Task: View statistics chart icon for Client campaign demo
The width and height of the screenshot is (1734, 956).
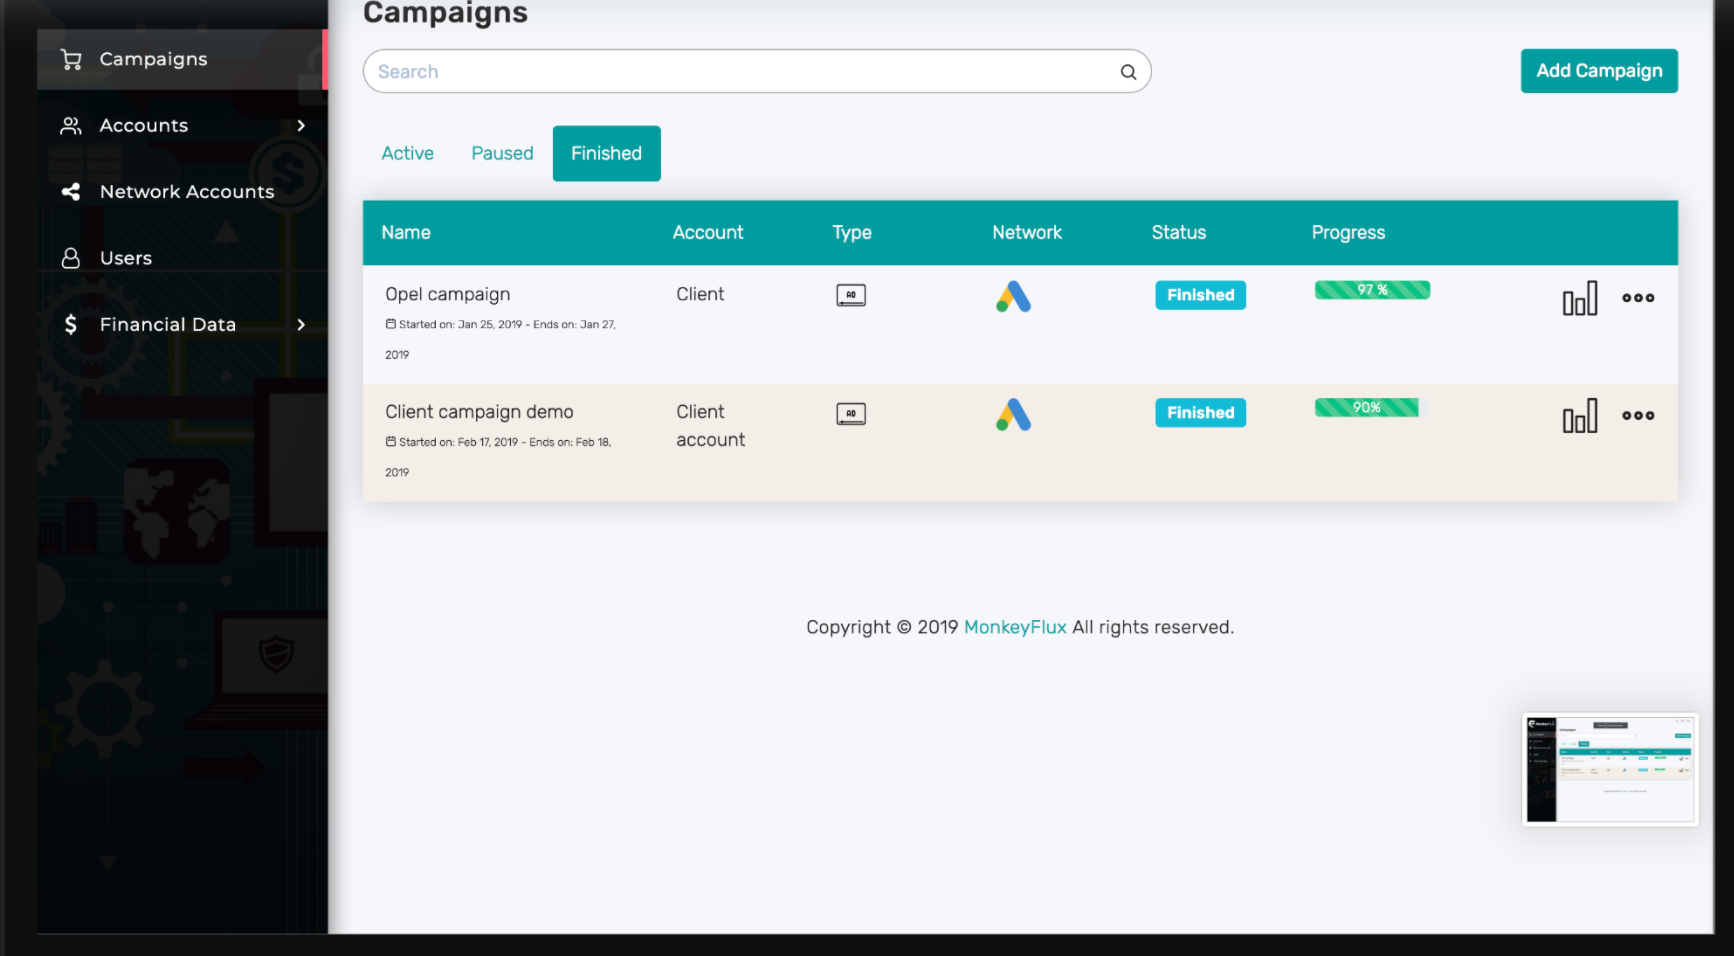Action: coord(1580,416)
